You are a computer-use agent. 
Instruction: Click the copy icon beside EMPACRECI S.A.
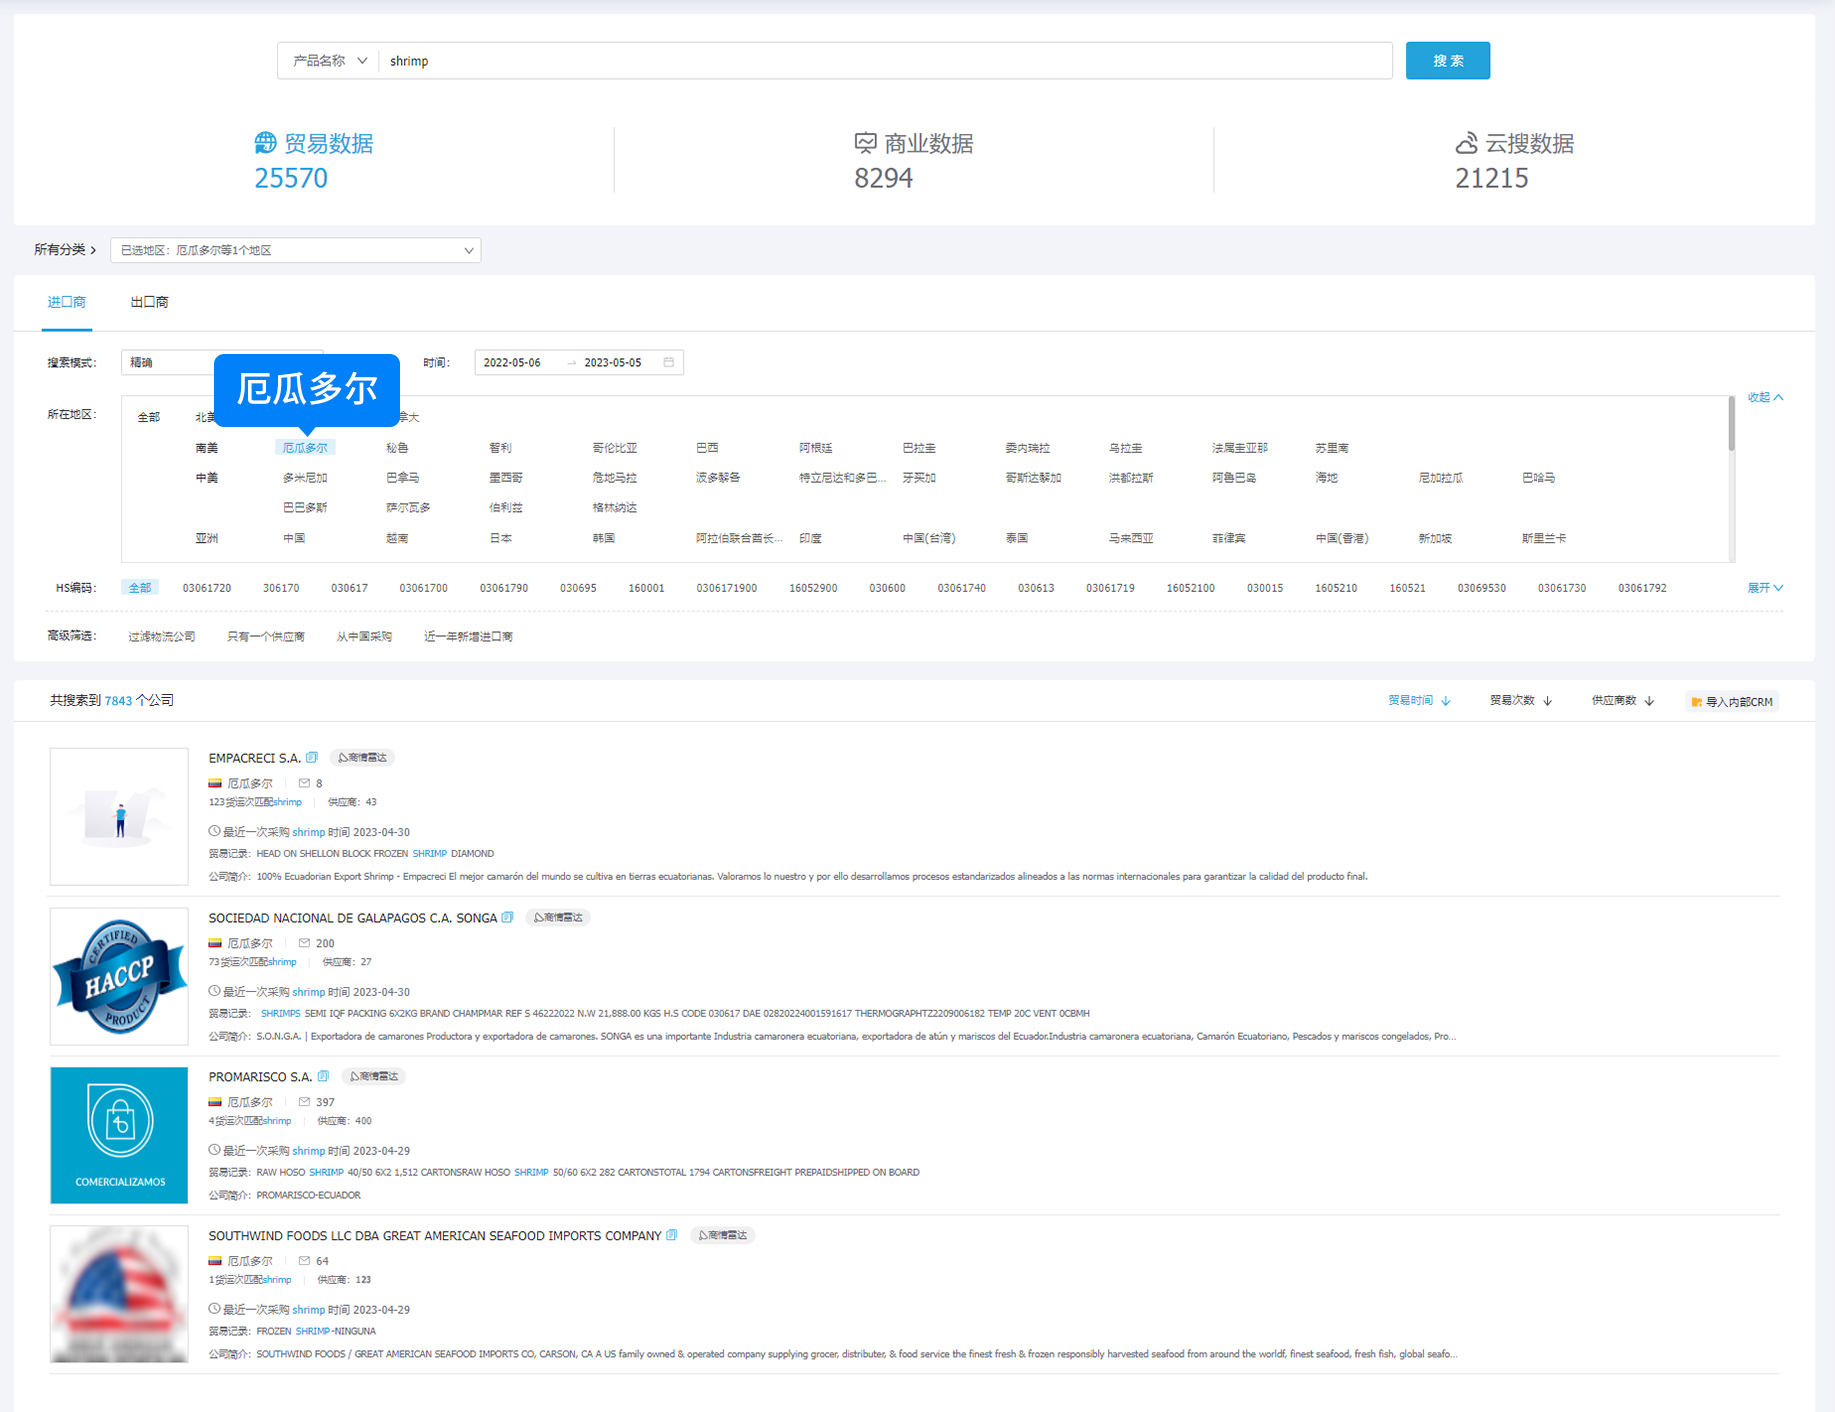point(312,758)
